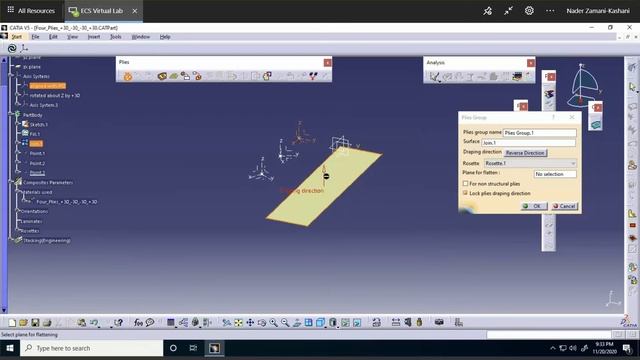The width and height of the screenshot is (640, 360).
Task: Click the brown ply creation icon in Plies toolbar
Action: [162, 76]
